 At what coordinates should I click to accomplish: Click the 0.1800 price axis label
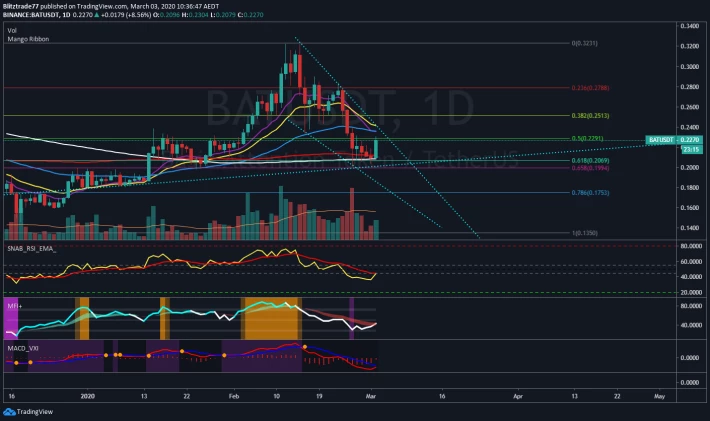690,187
